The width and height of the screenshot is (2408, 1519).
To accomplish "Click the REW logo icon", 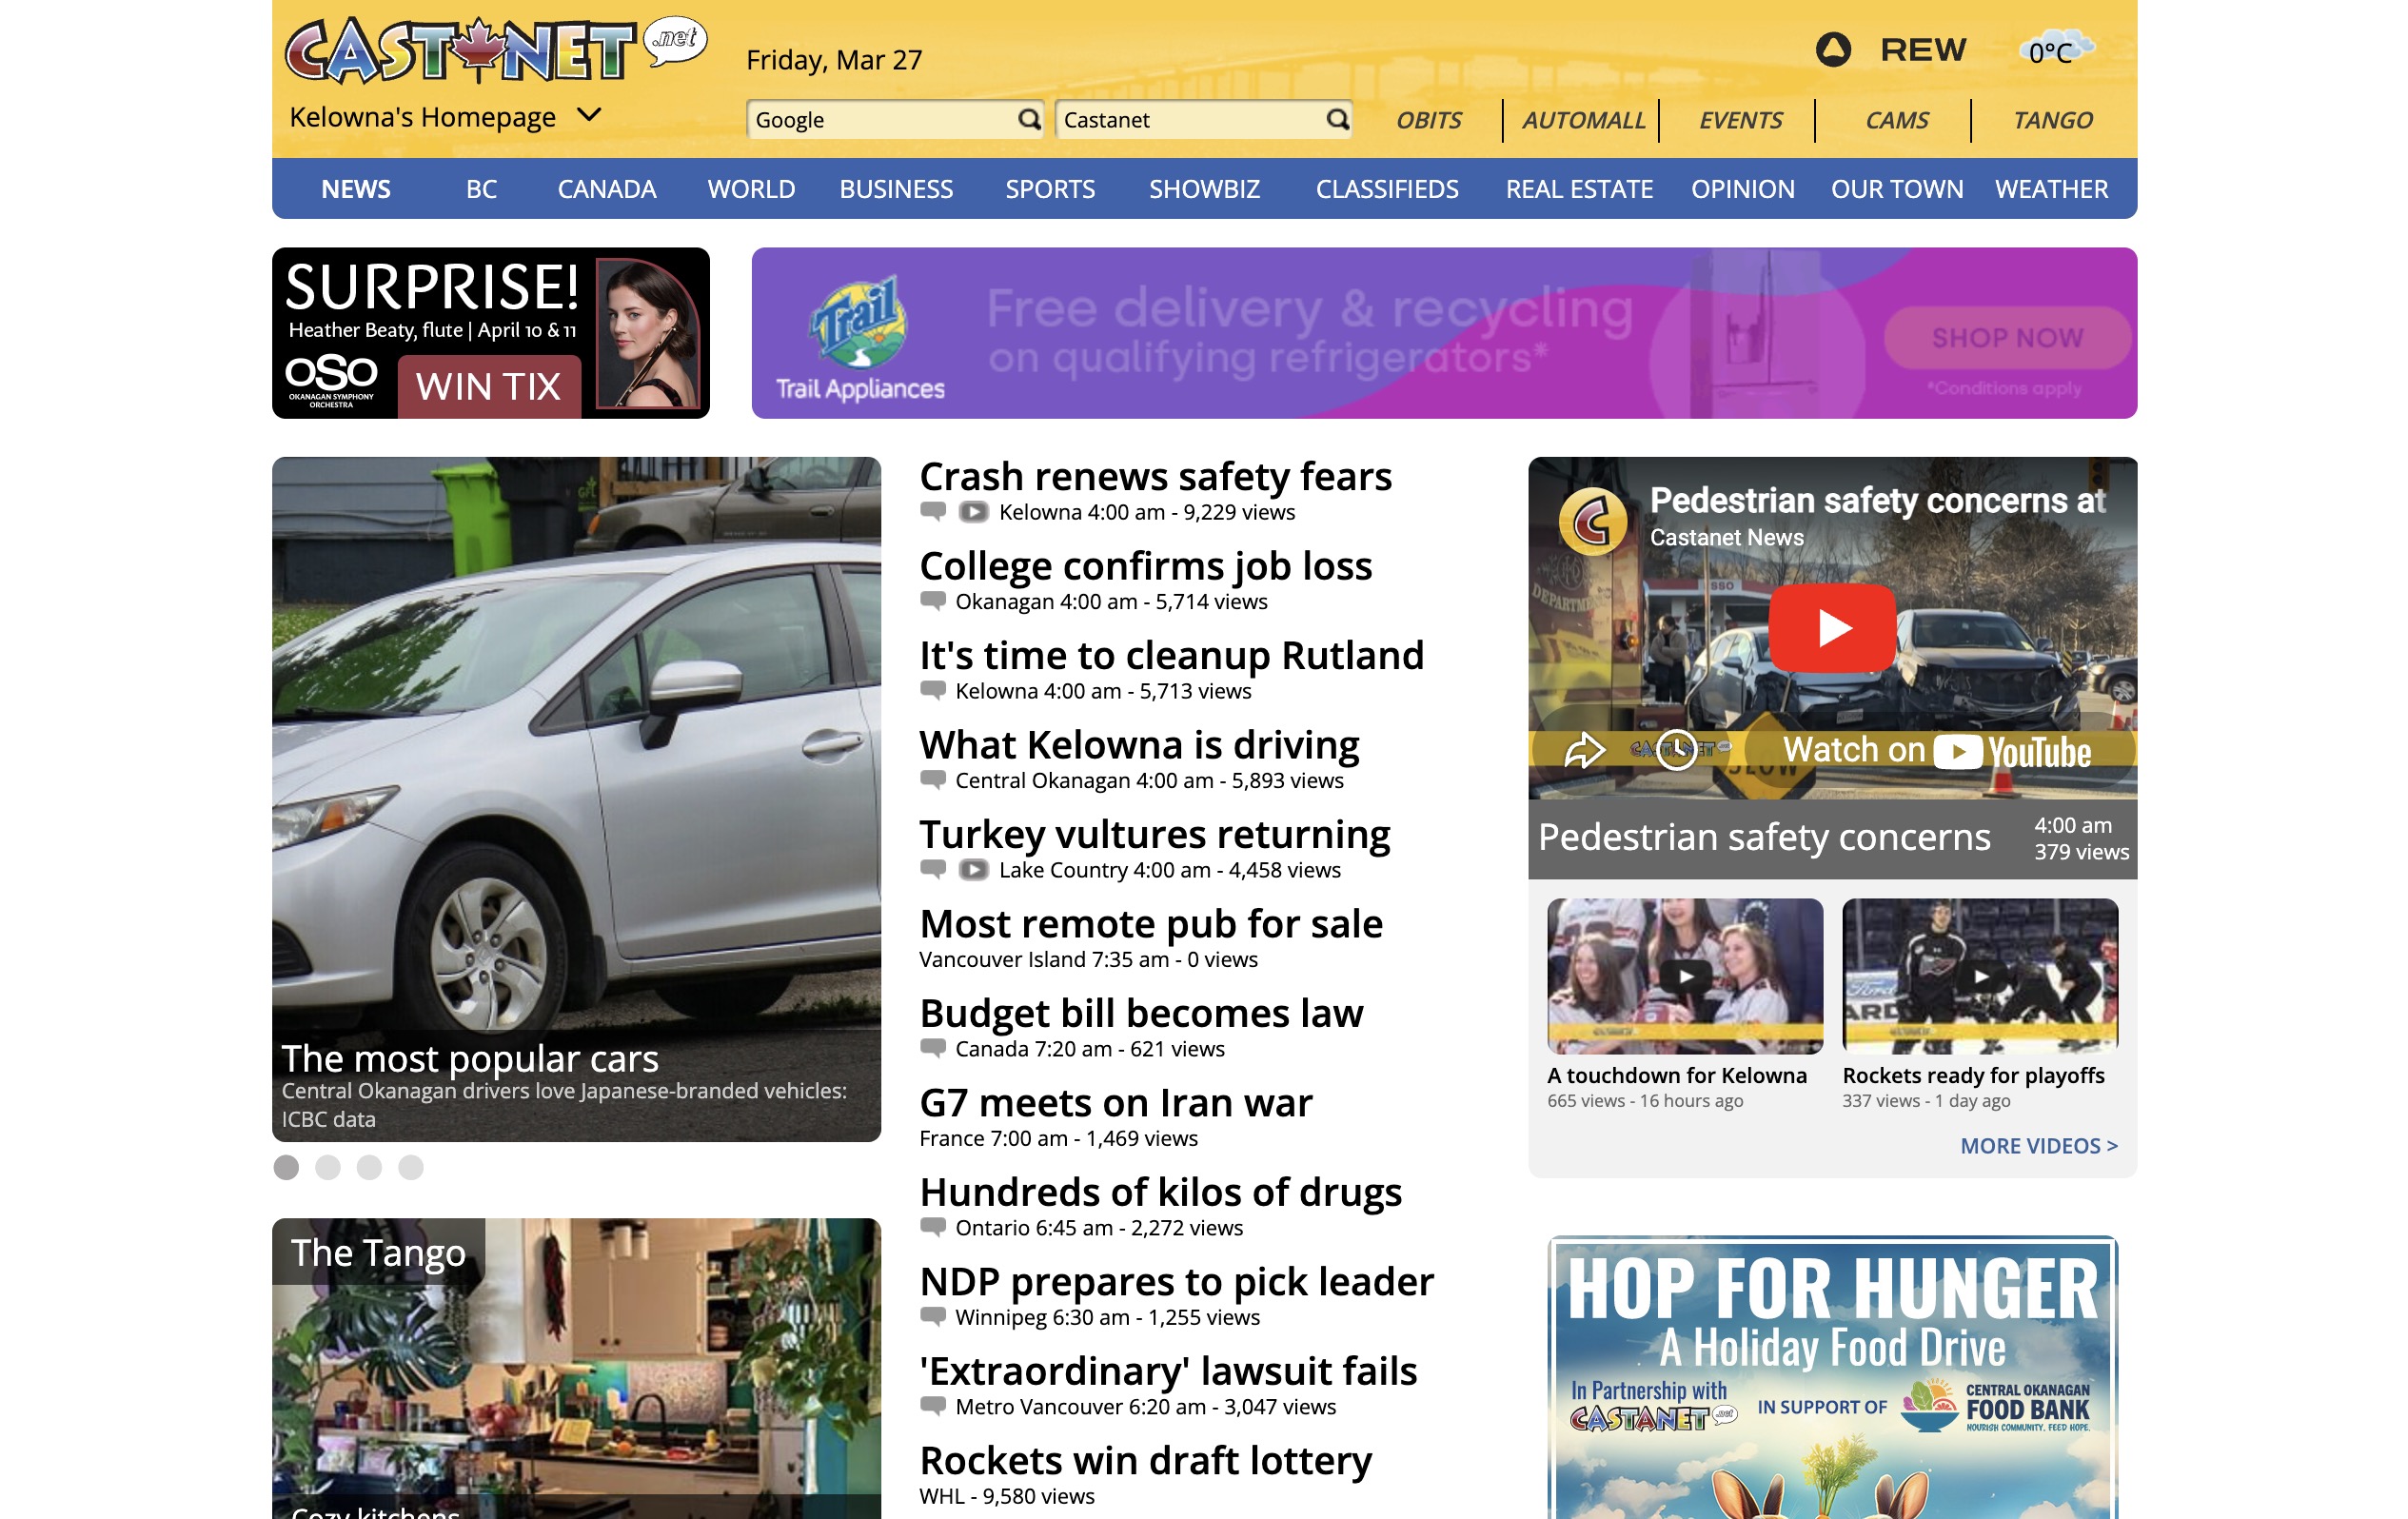I will pos(1832,50).
